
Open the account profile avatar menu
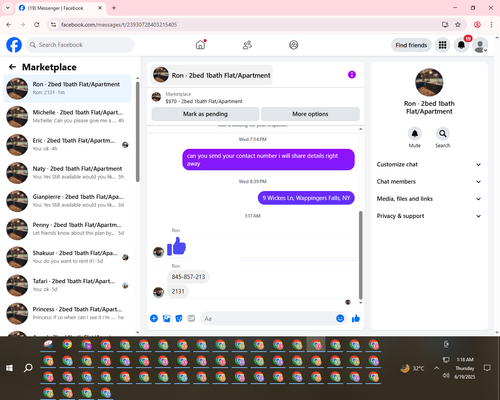pos(480,45)
